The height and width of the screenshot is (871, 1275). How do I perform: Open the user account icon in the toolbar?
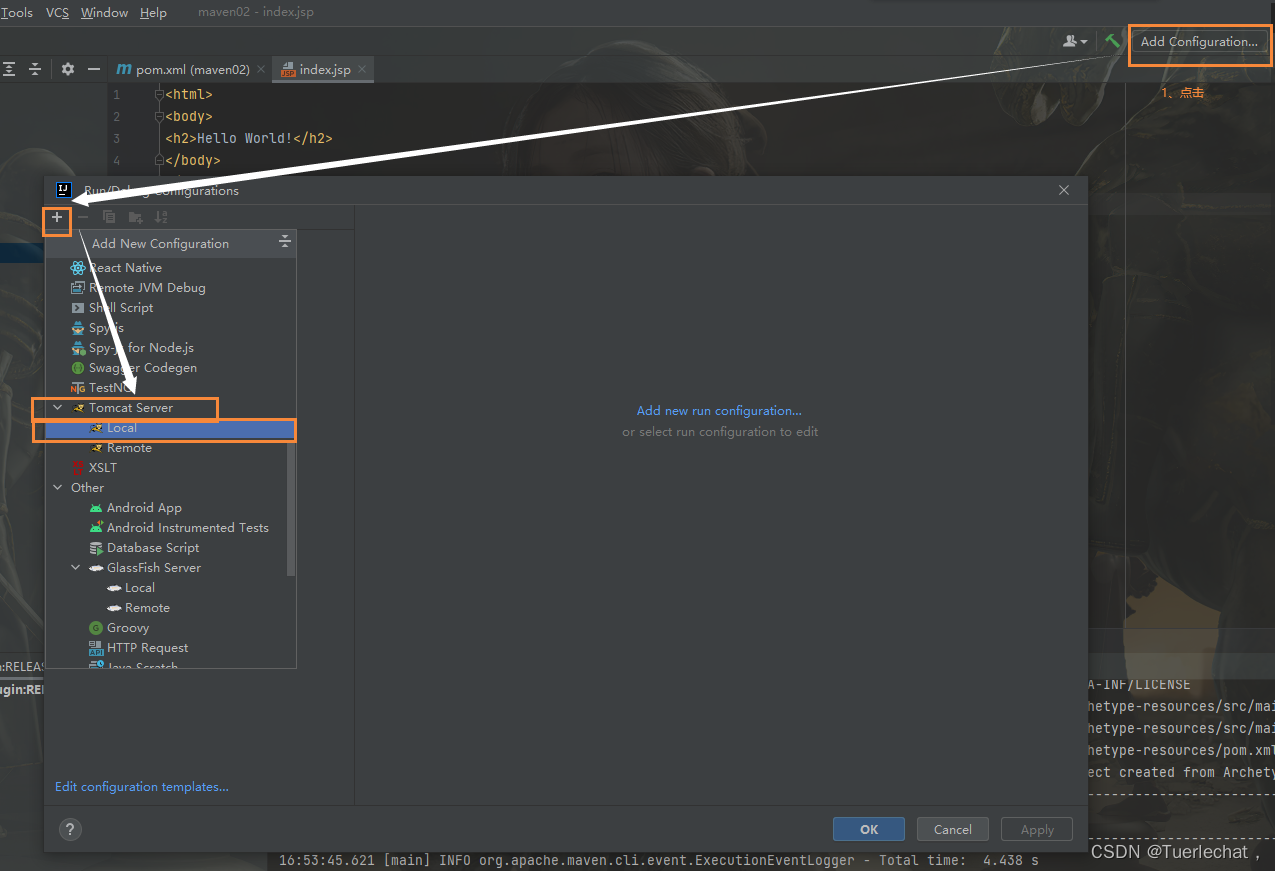(1075, 41)
